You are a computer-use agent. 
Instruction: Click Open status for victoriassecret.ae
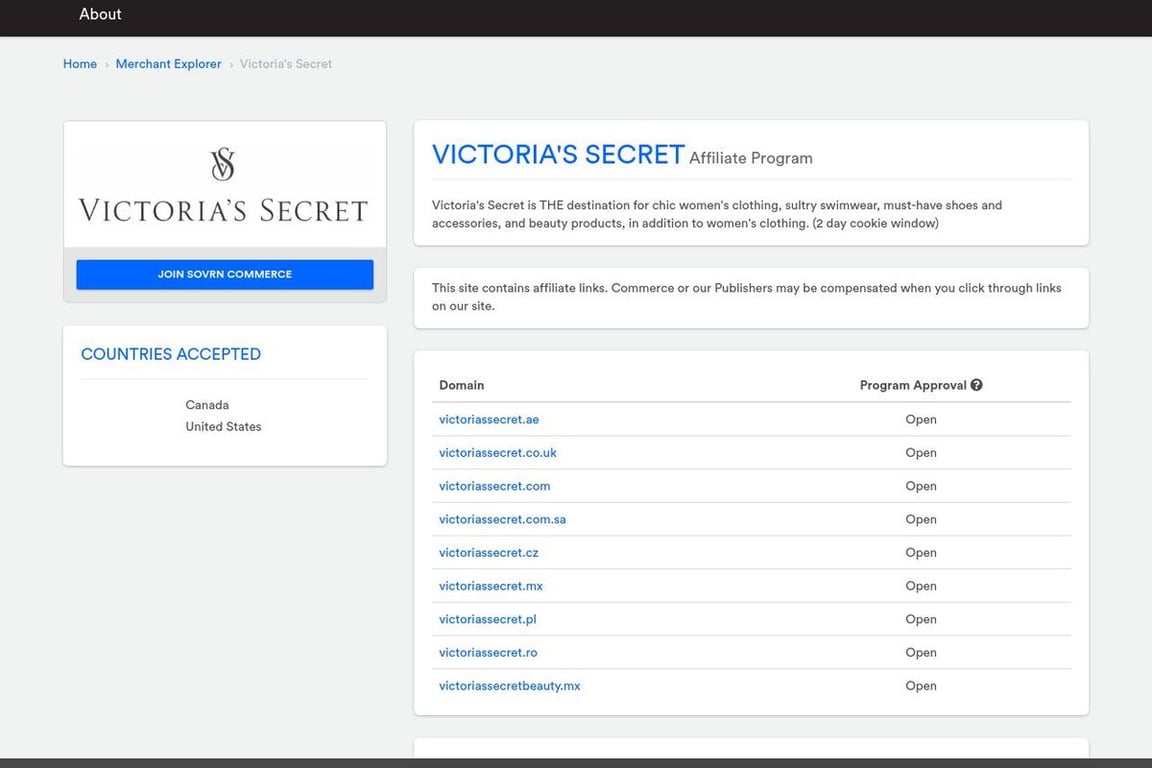coord(921,420)
